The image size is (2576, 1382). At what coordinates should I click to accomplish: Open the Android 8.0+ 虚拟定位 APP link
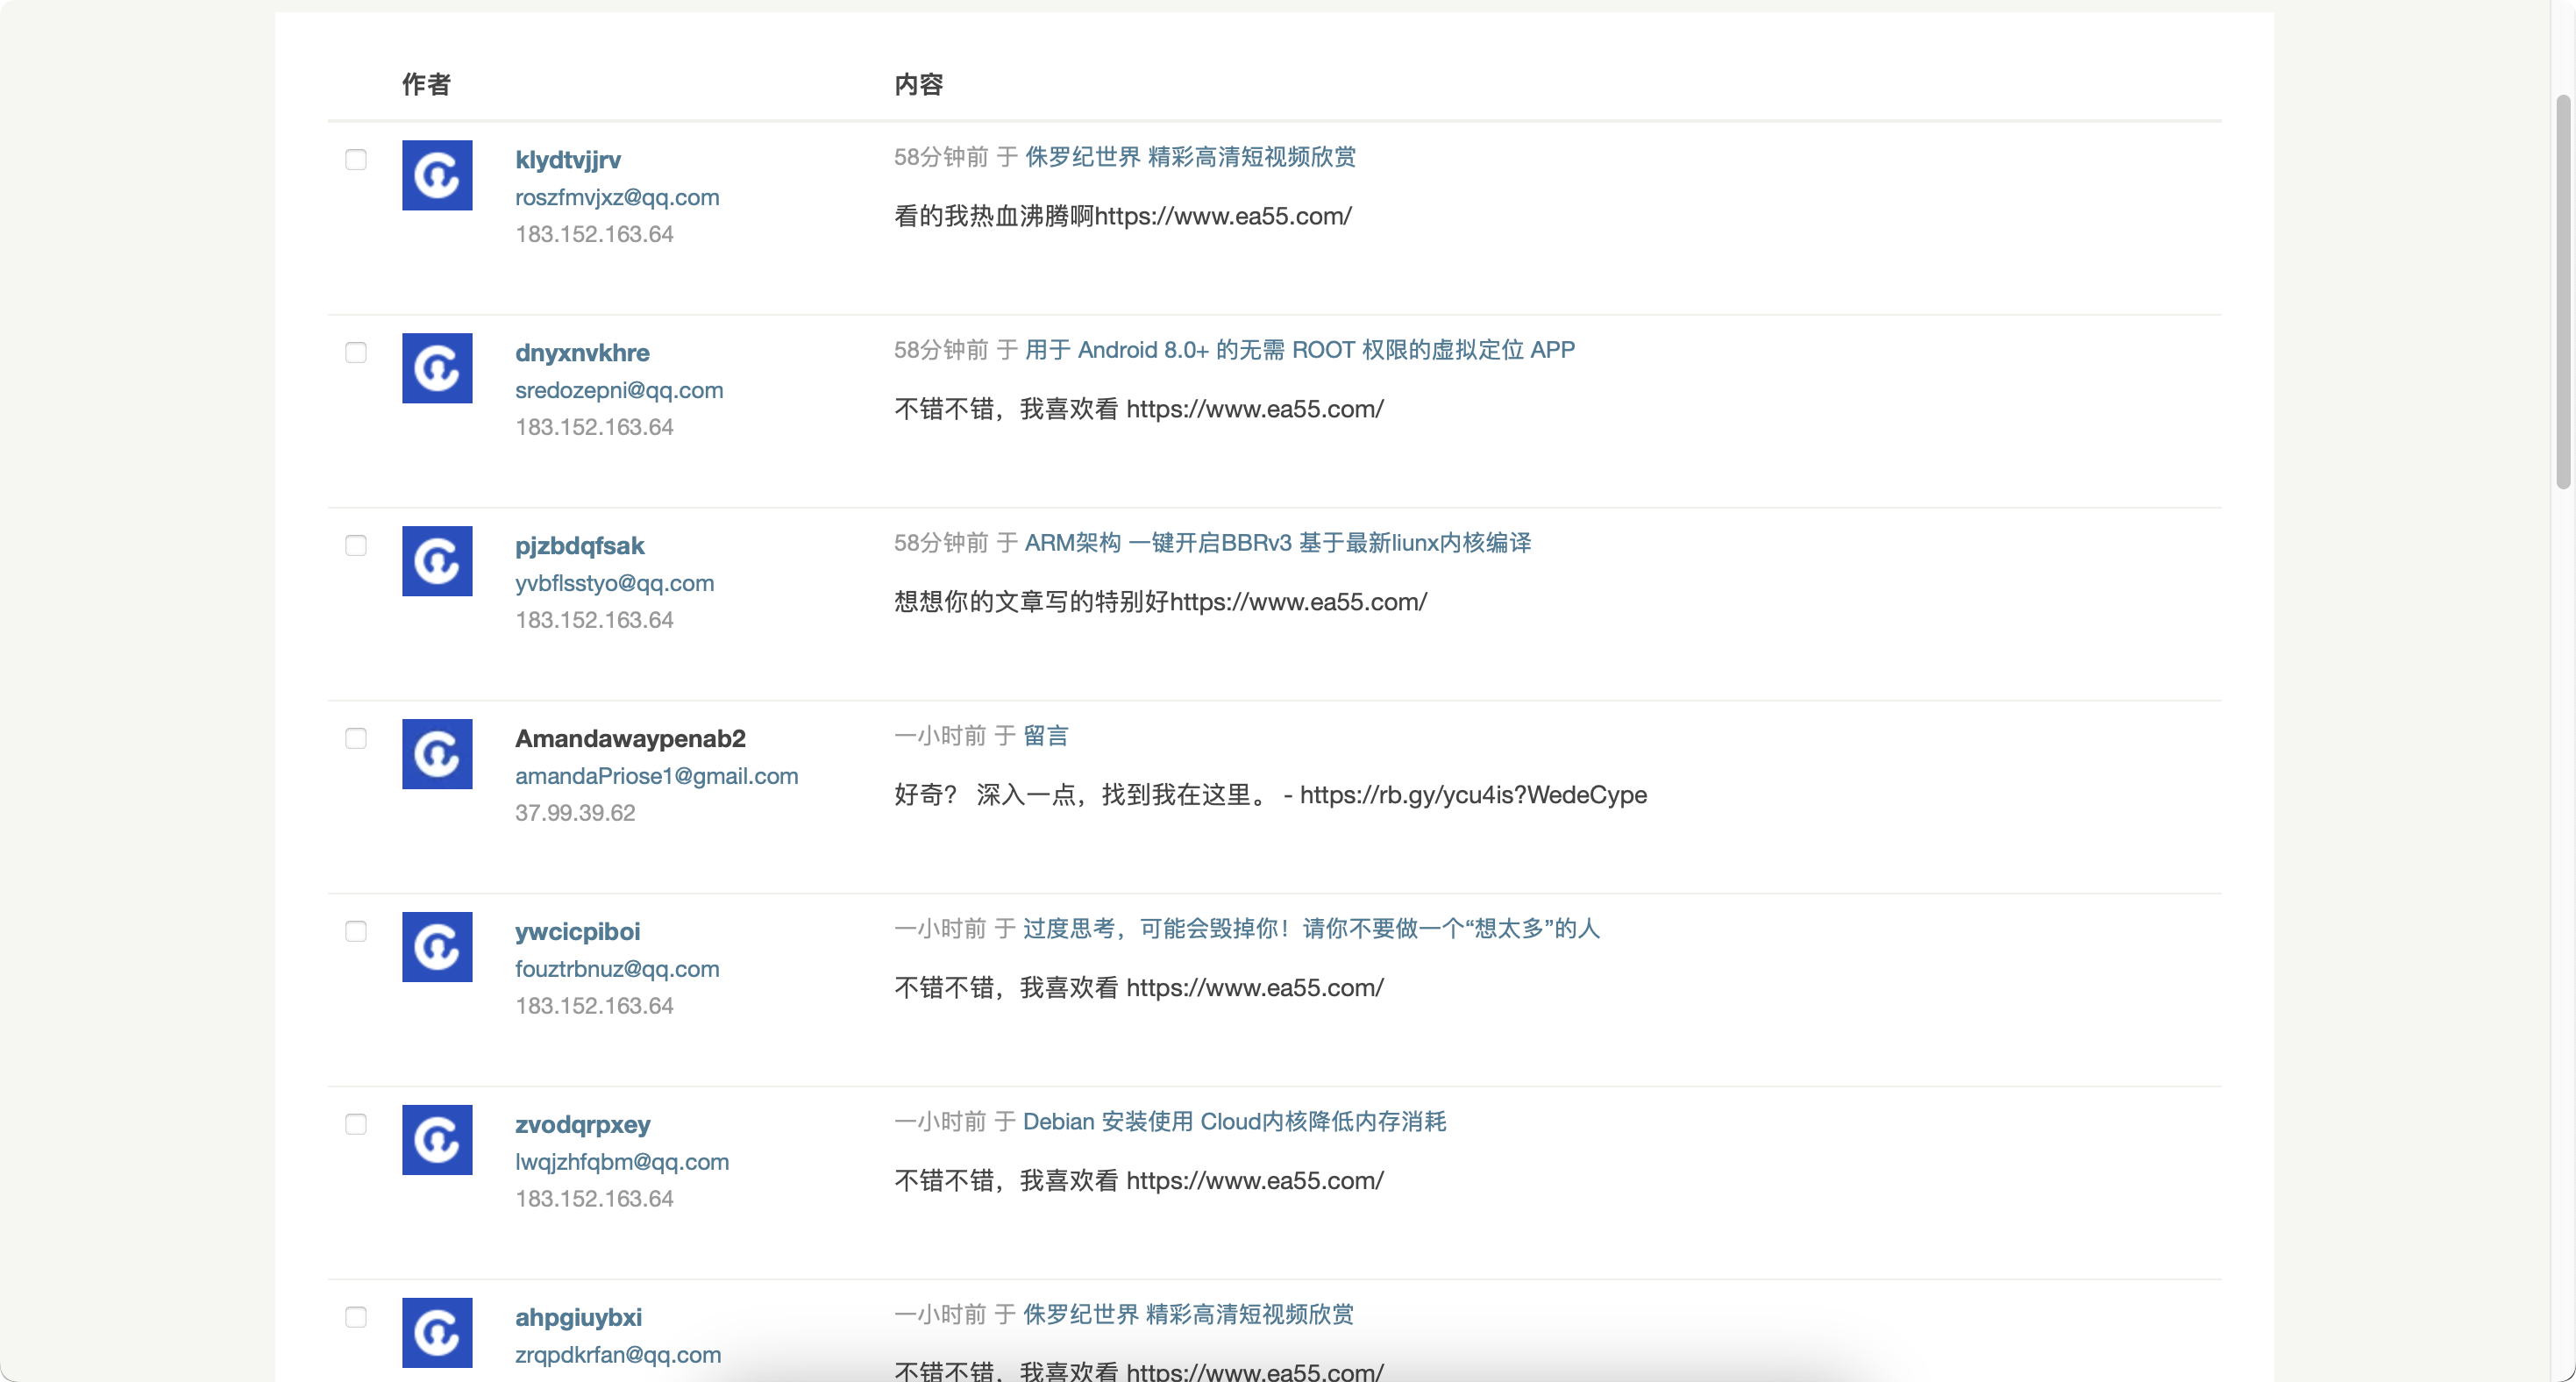pyautogui.click(x=1299, y=350)
